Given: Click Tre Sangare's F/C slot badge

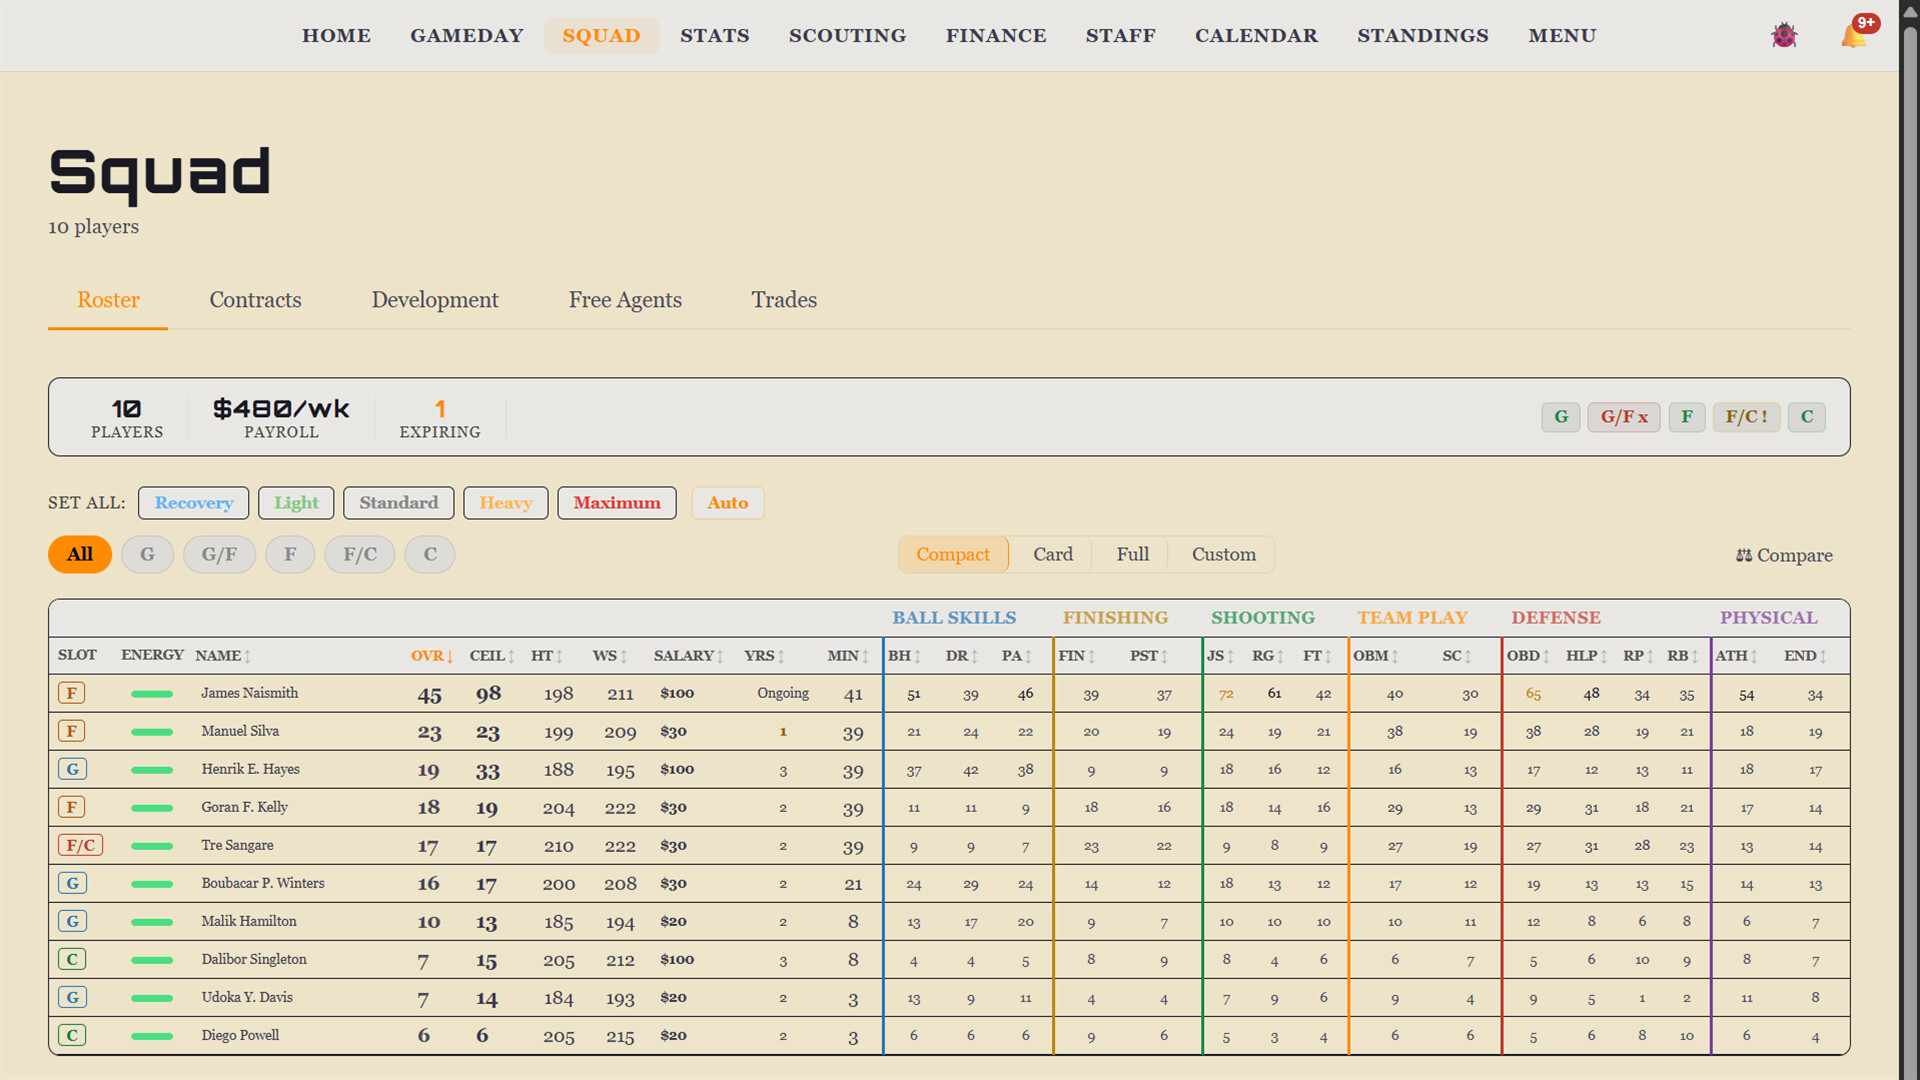Looking at the screenshot, I should [81, 845].
